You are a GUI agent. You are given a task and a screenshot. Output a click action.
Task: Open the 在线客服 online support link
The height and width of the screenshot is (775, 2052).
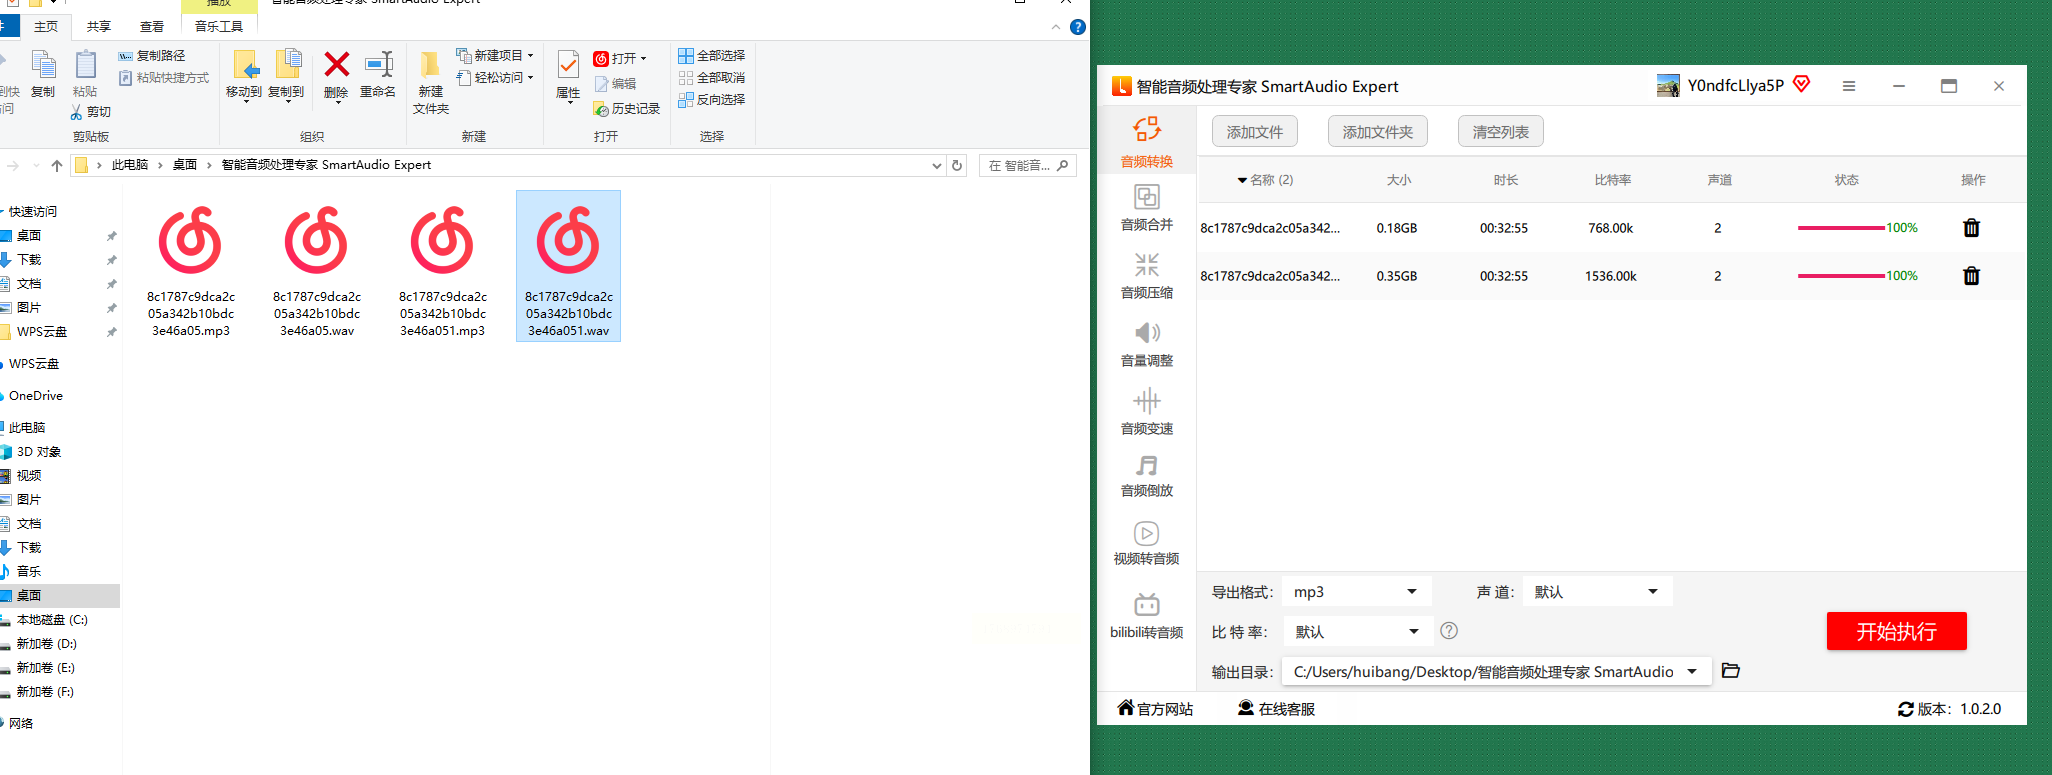pos(1276,709)
